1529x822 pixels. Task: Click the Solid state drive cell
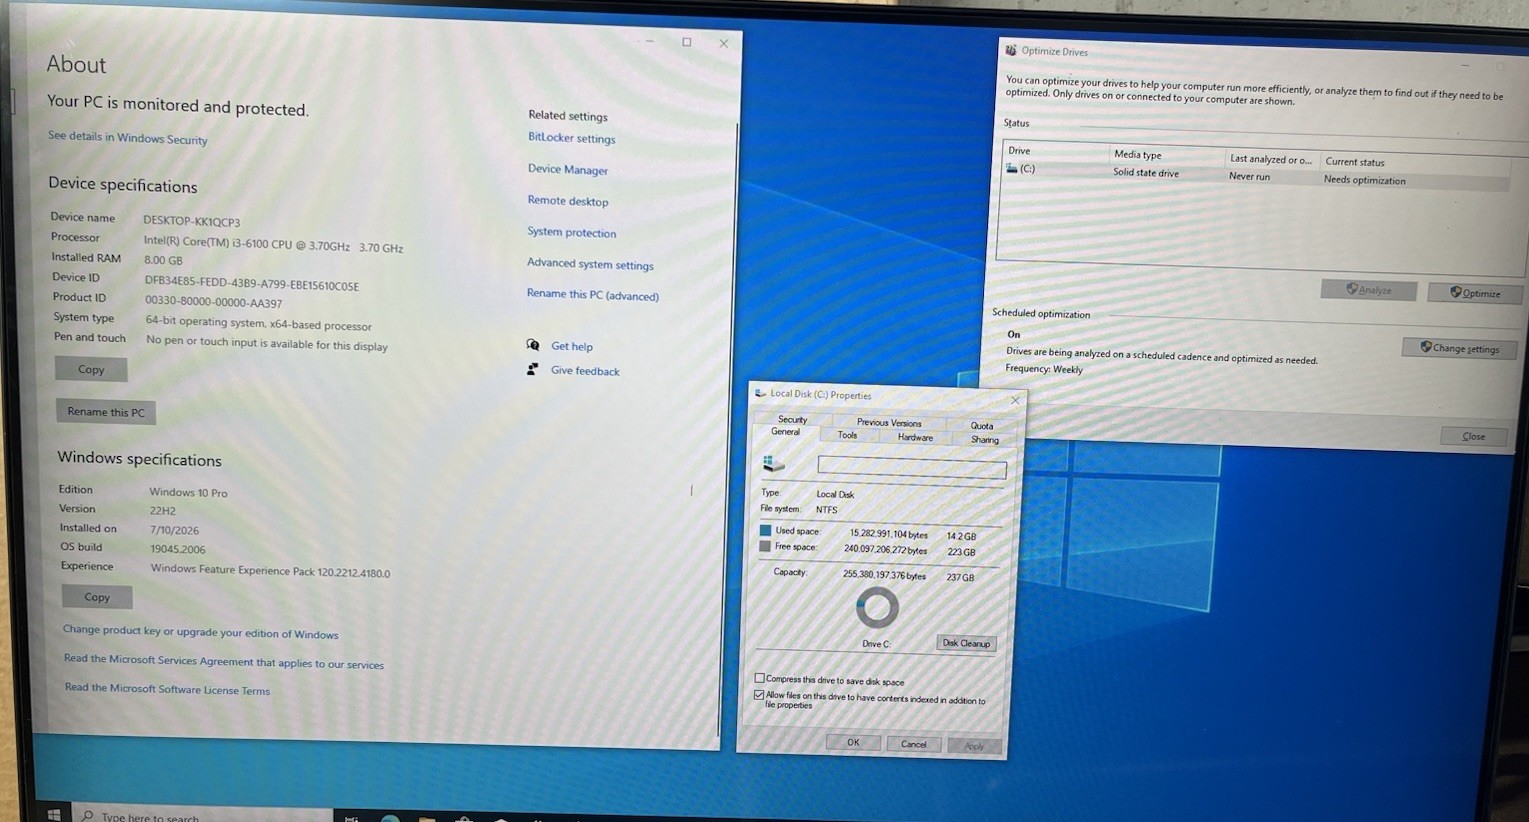1146,172
